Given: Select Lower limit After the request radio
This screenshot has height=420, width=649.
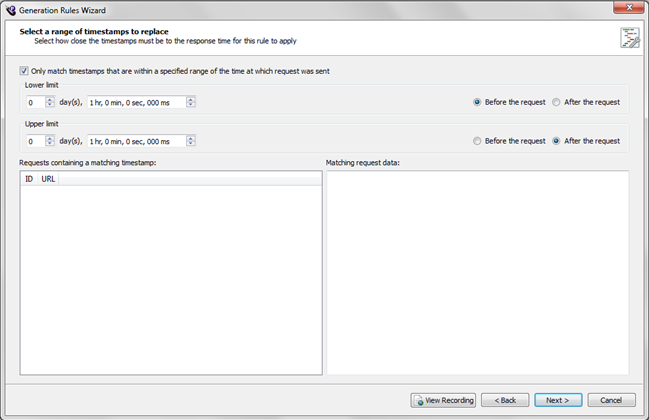Looking at the screenshot, I should (556, 102).
